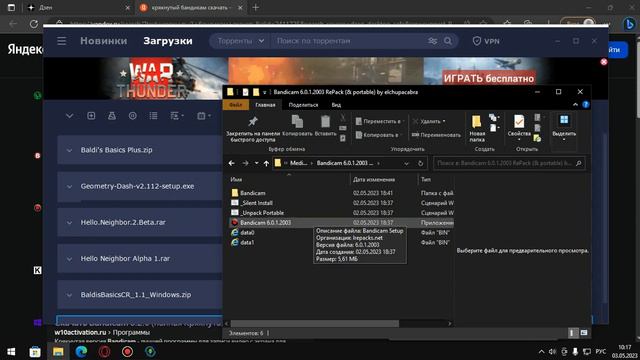Open Microsoft Edge from the taskbar
Viewport: 640px width, 360px height.
click(81, 351)
